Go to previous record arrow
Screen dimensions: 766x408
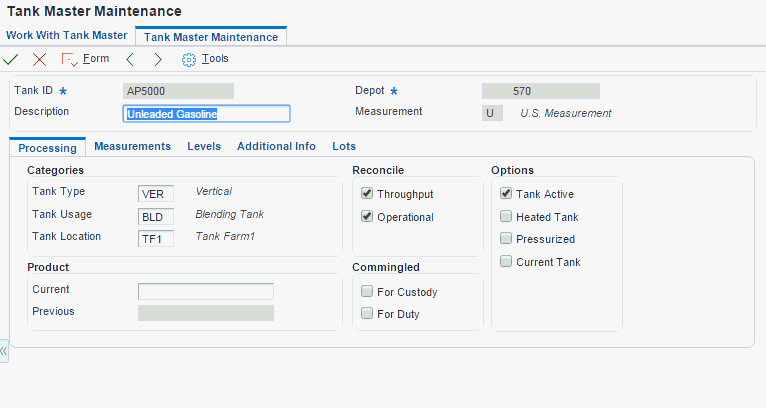(130, 60)
